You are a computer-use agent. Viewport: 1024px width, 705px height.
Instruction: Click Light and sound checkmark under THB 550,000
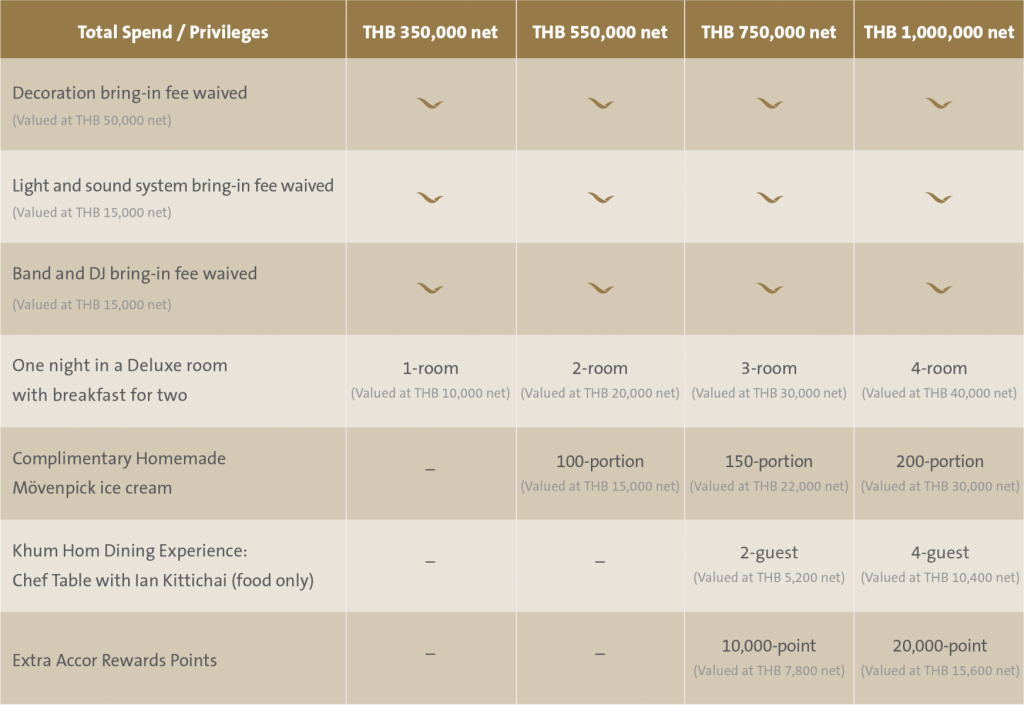point(600,197)
